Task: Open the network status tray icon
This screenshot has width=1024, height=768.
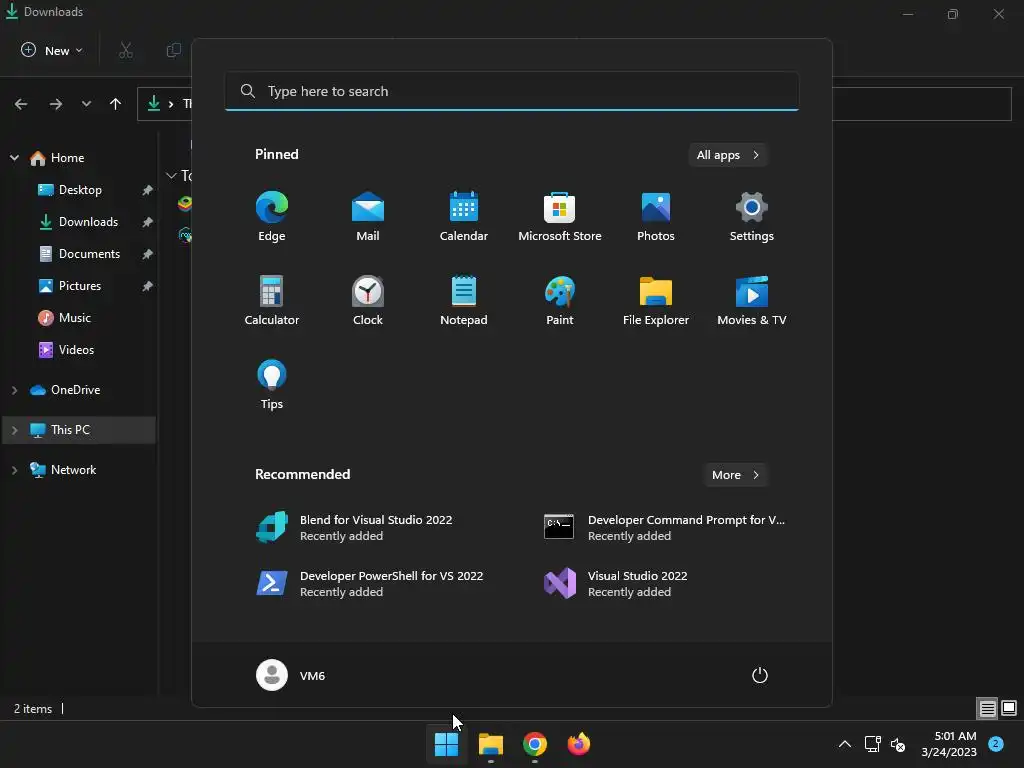Action: coord(872,744)
